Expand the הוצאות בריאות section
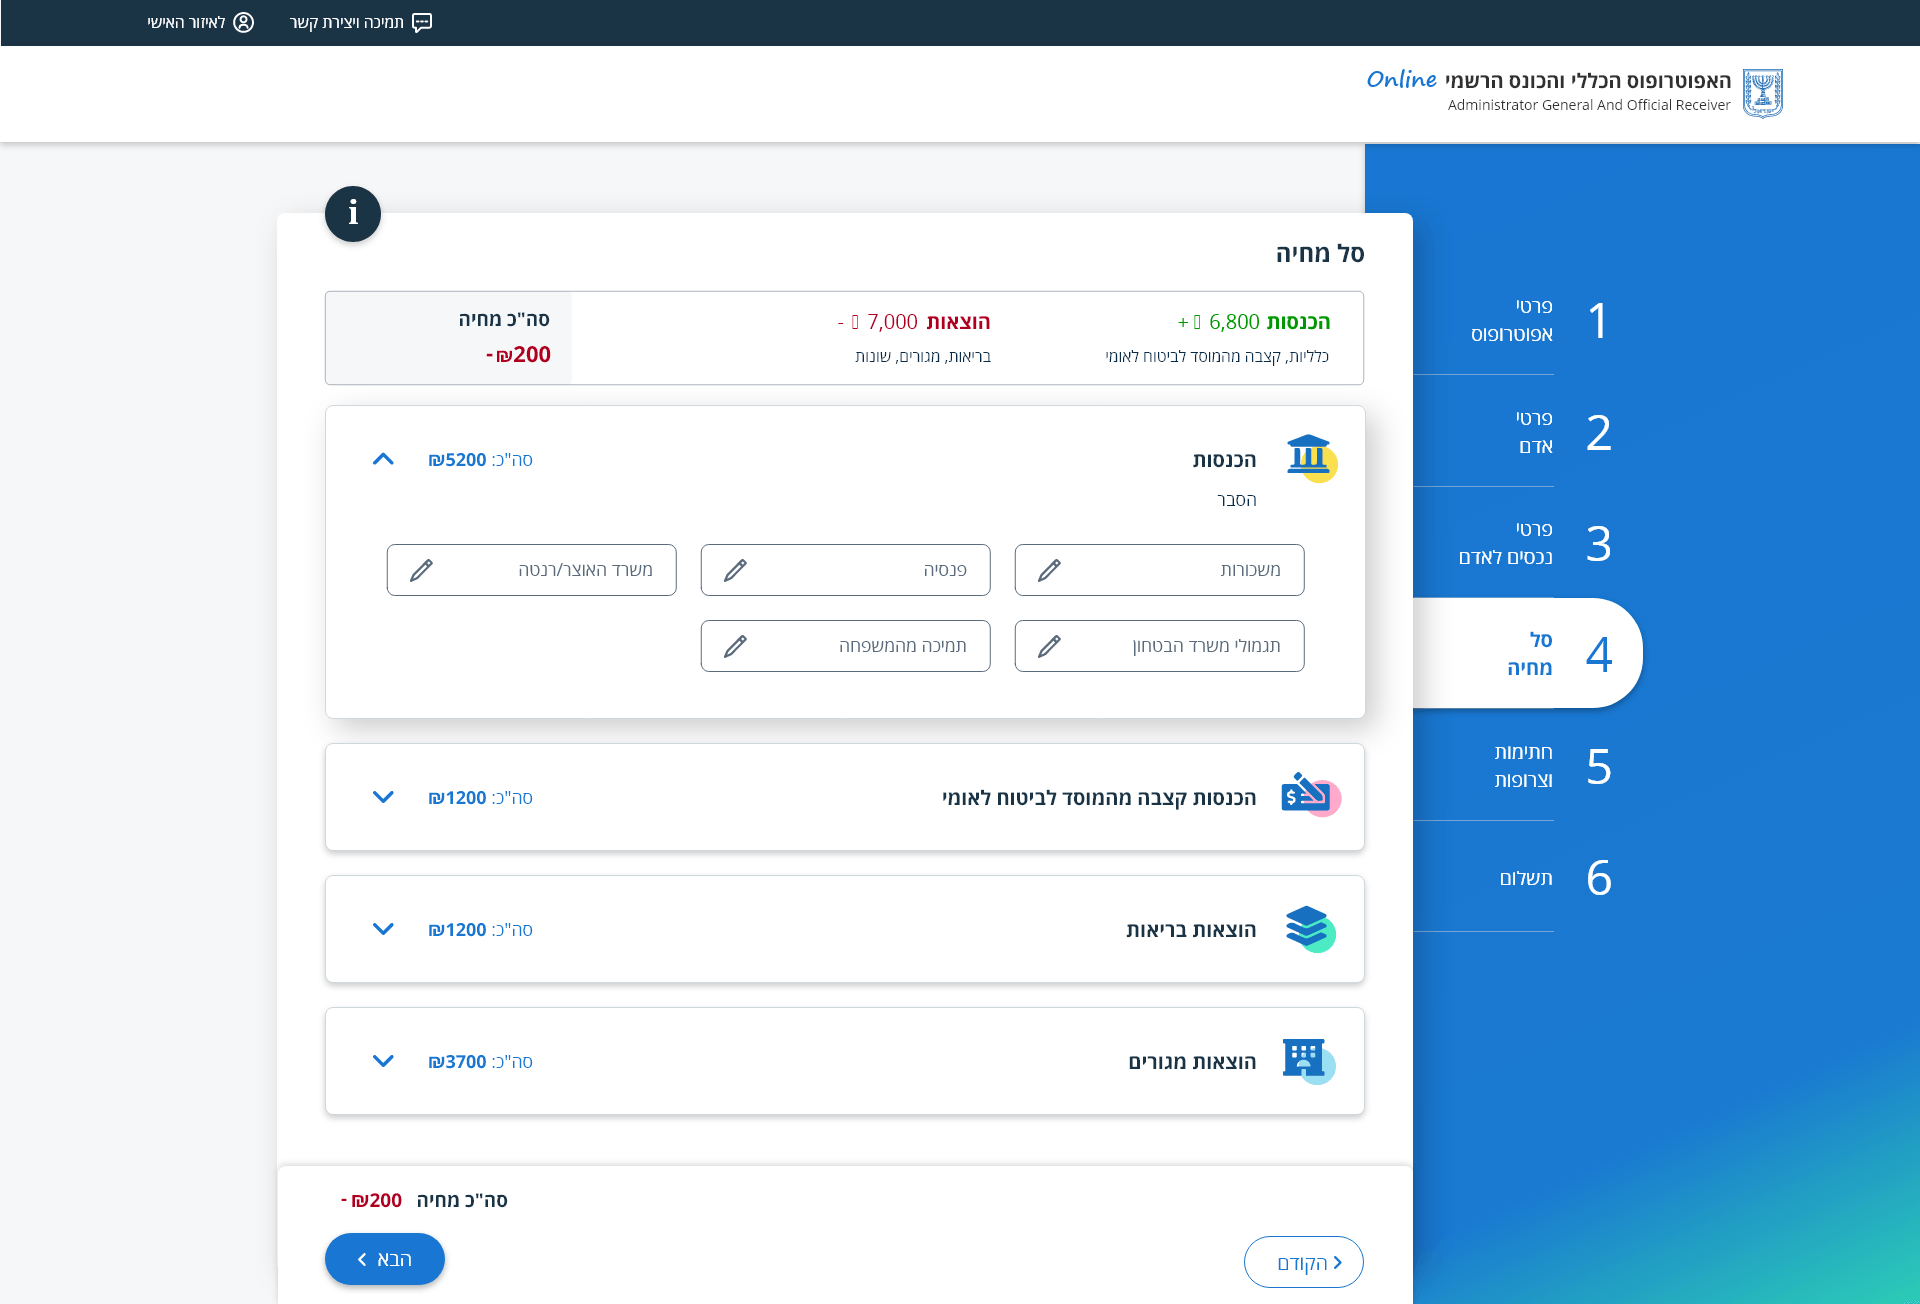 click(x=383, y=929)
